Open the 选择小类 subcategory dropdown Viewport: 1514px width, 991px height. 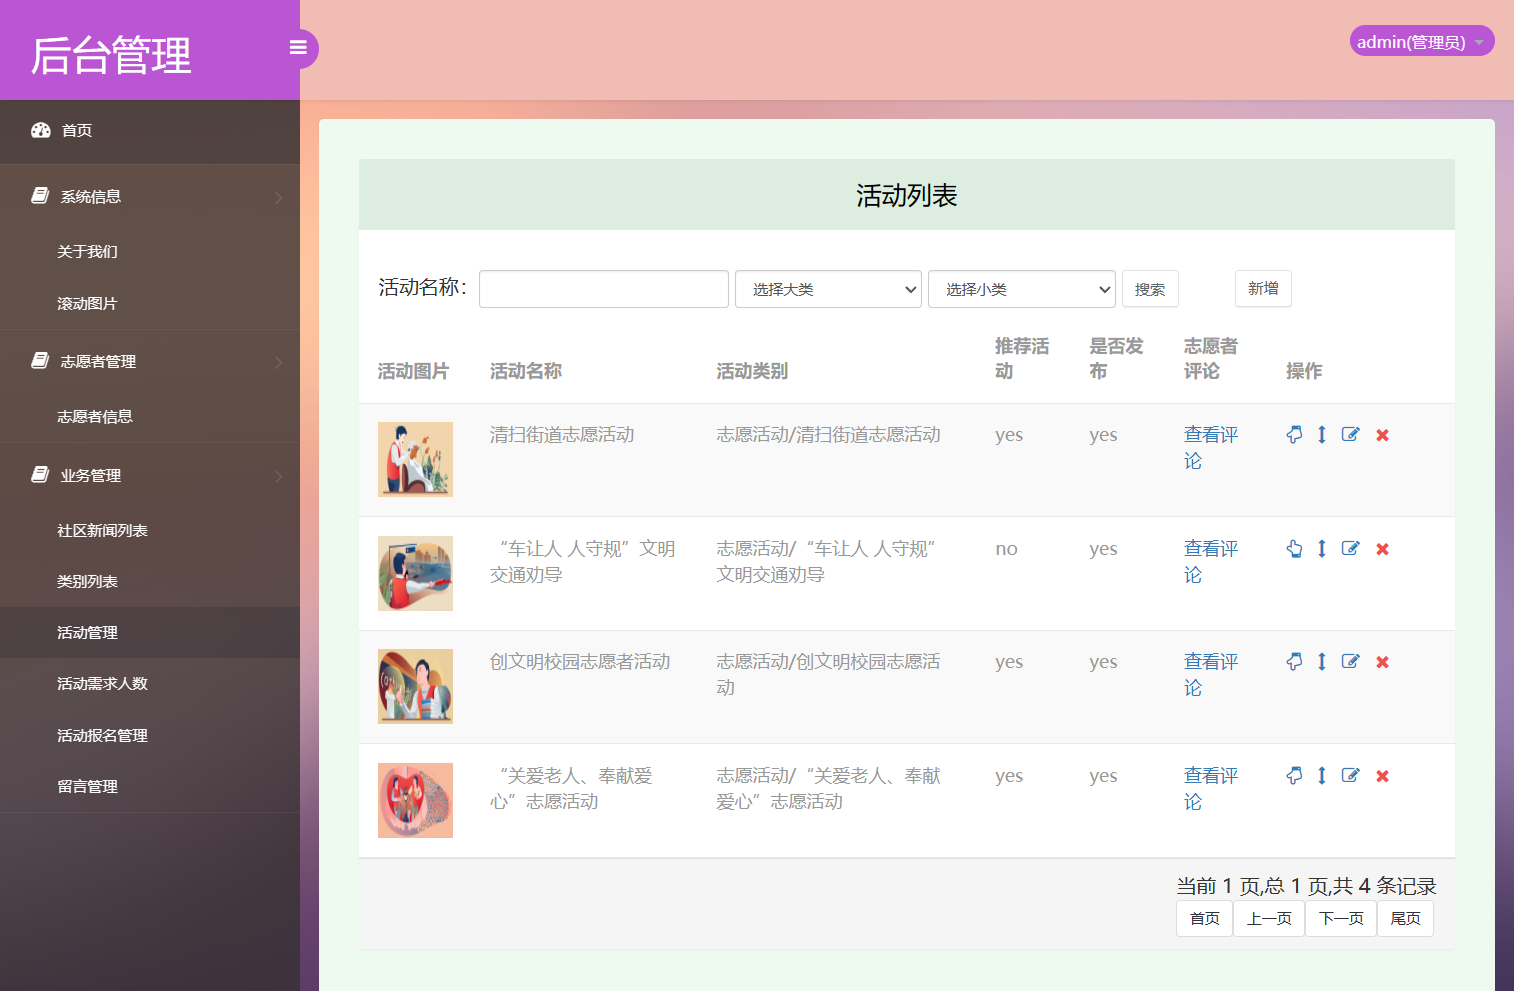point(1021,289)
